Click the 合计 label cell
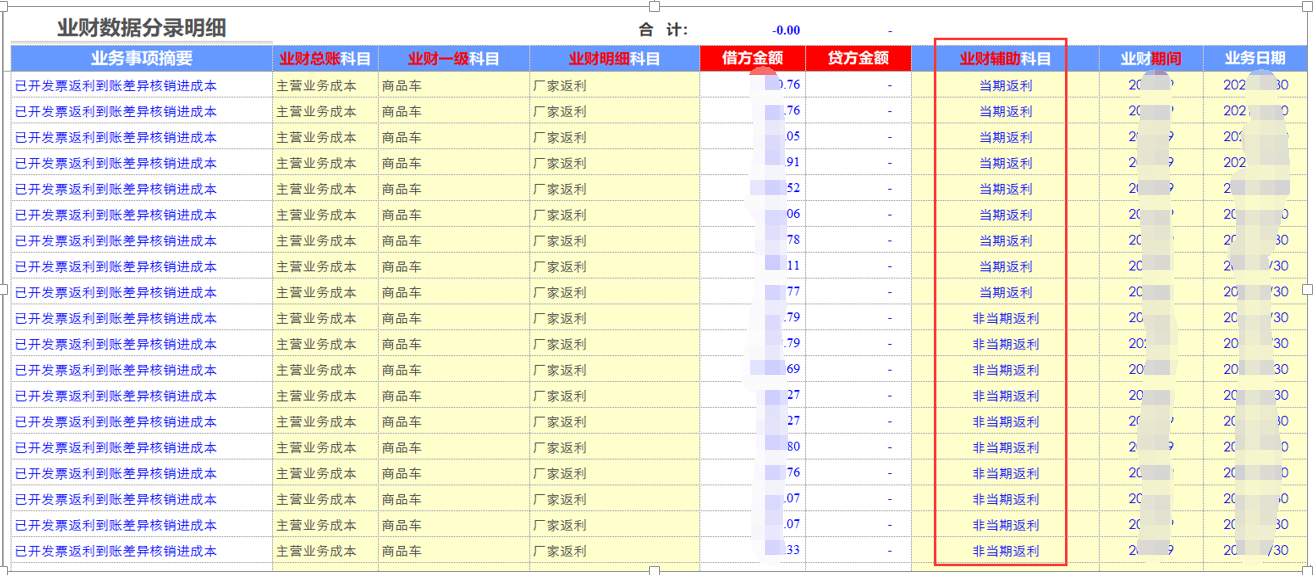The height and width of the screenshot is (575, 1313). click(663, 30)
